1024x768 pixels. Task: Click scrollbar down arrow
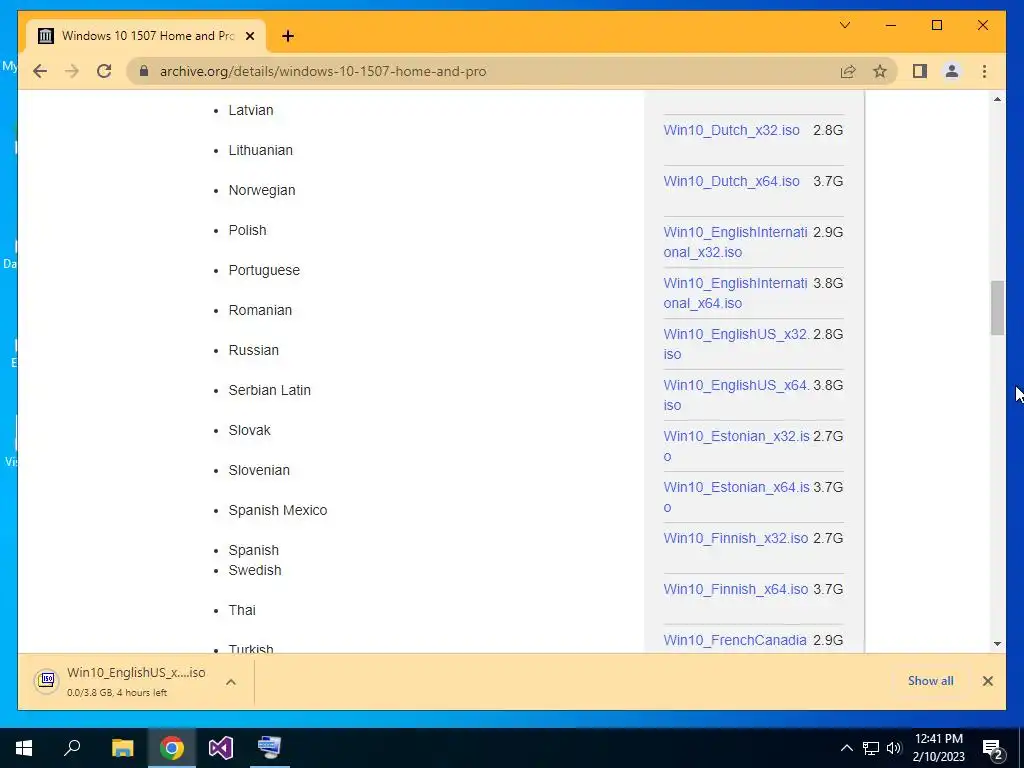tap(997, 643)
